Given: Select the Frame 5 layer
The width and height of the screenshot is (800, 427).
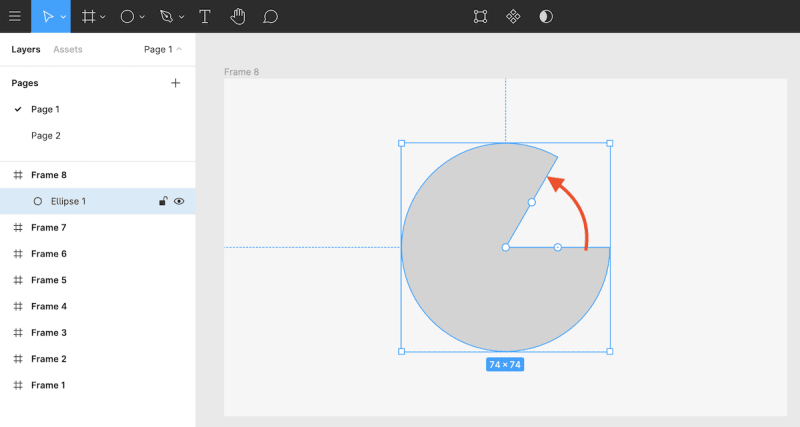Looking at the screenshot, I should click(97, 280).
